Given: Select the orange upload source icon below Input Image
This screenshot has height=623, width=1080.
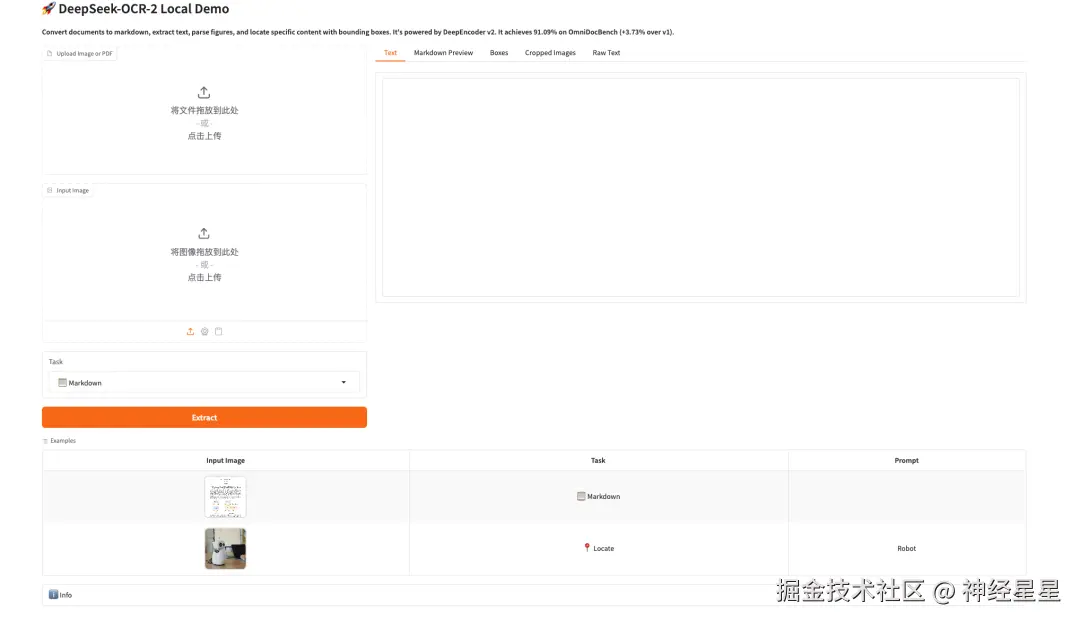Looking at the screenshot, I should coord(190,332).
